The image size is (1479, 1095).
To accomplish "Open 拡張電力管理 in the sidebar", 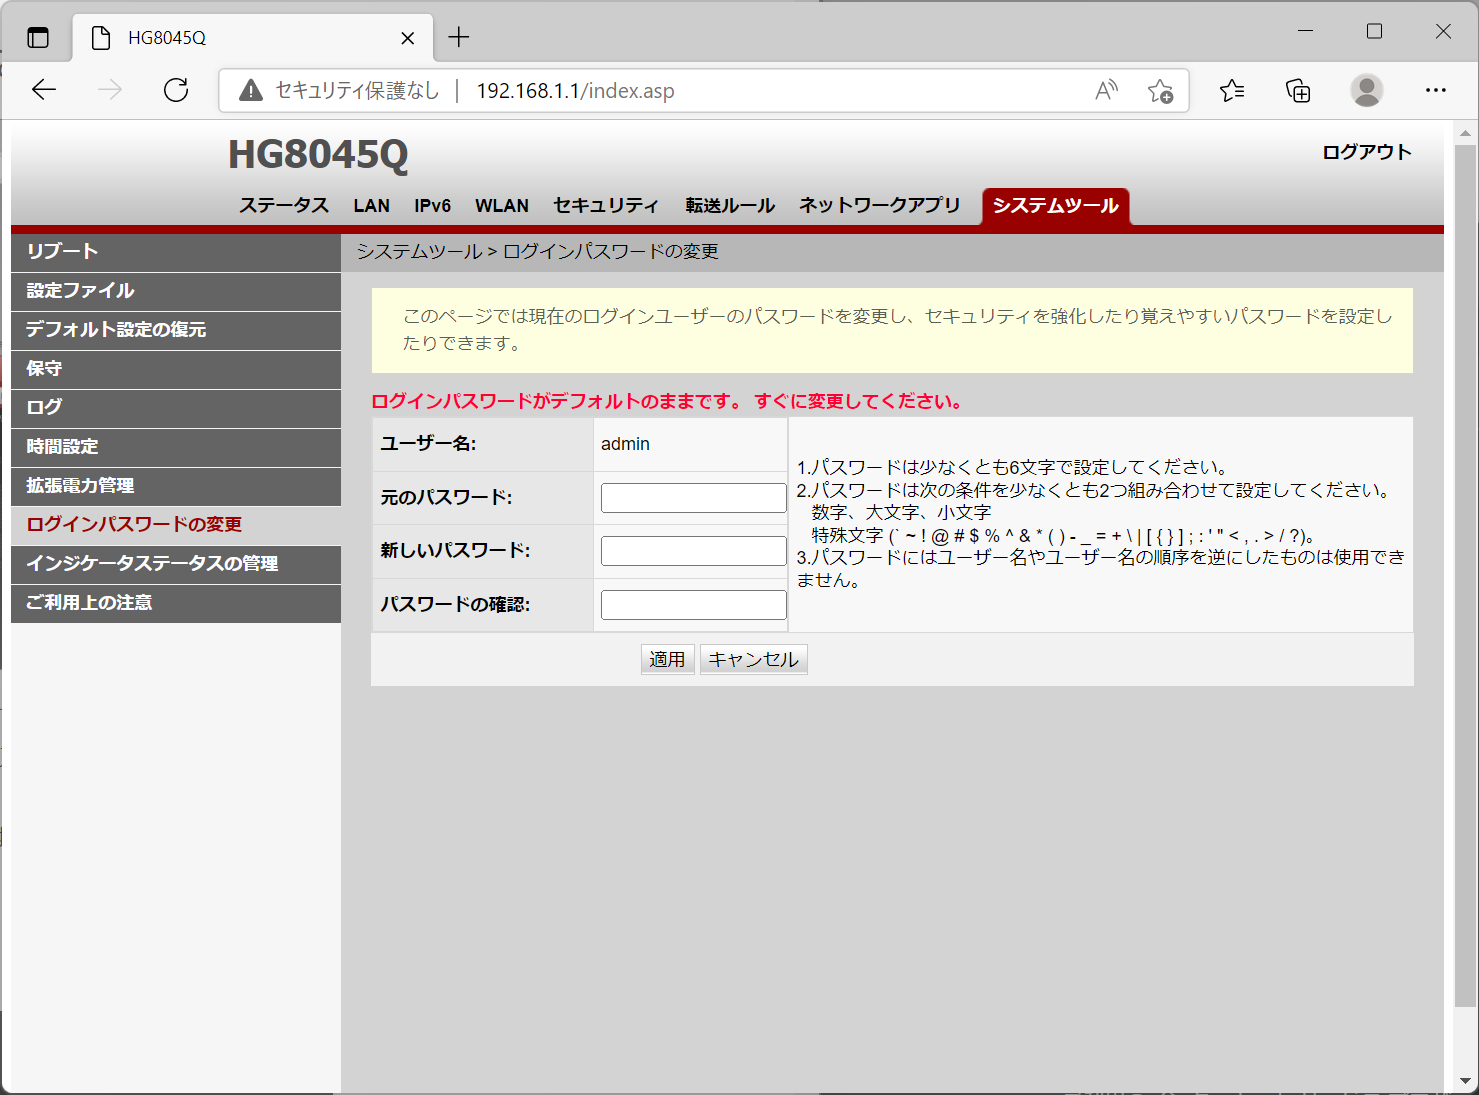I will pyautogui.click(x=176, y=486).
